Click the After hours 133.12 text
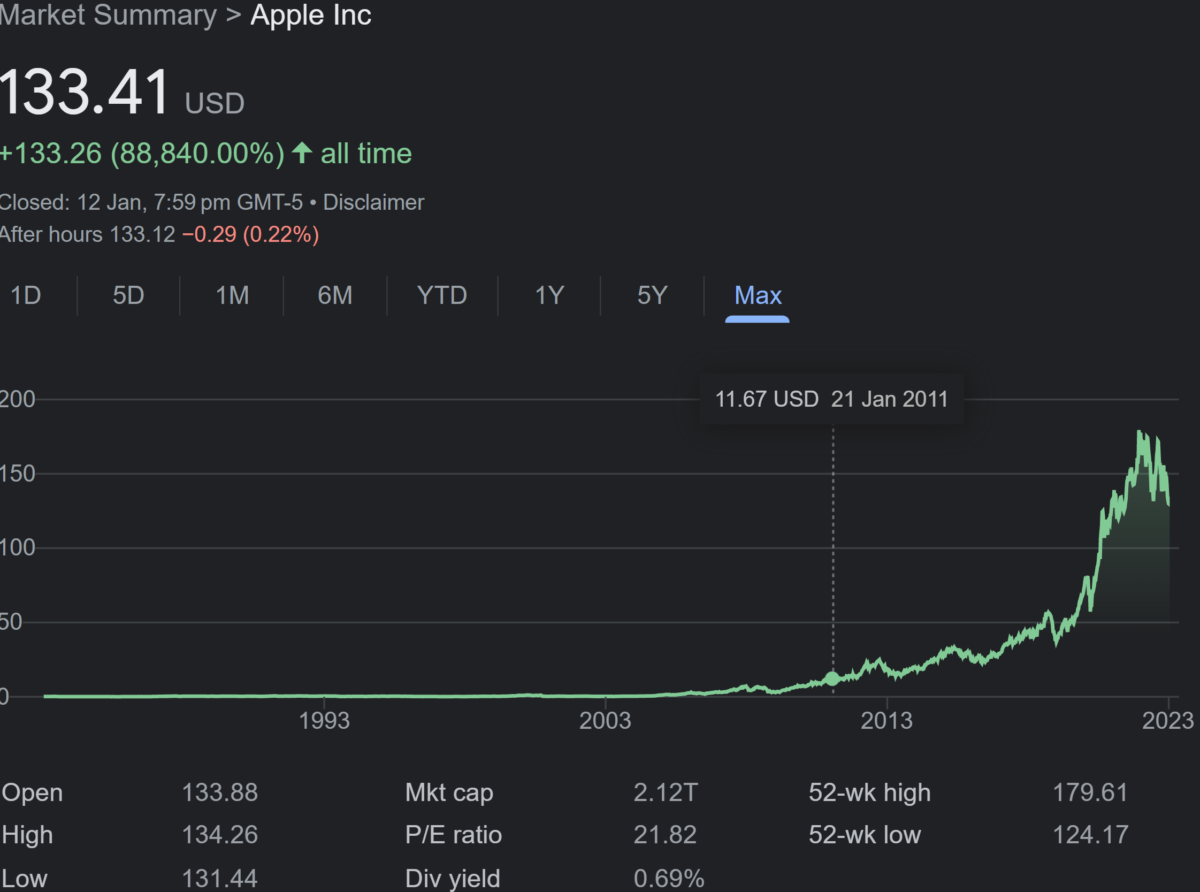This screenshot has width=1200, height=892. 88,235
